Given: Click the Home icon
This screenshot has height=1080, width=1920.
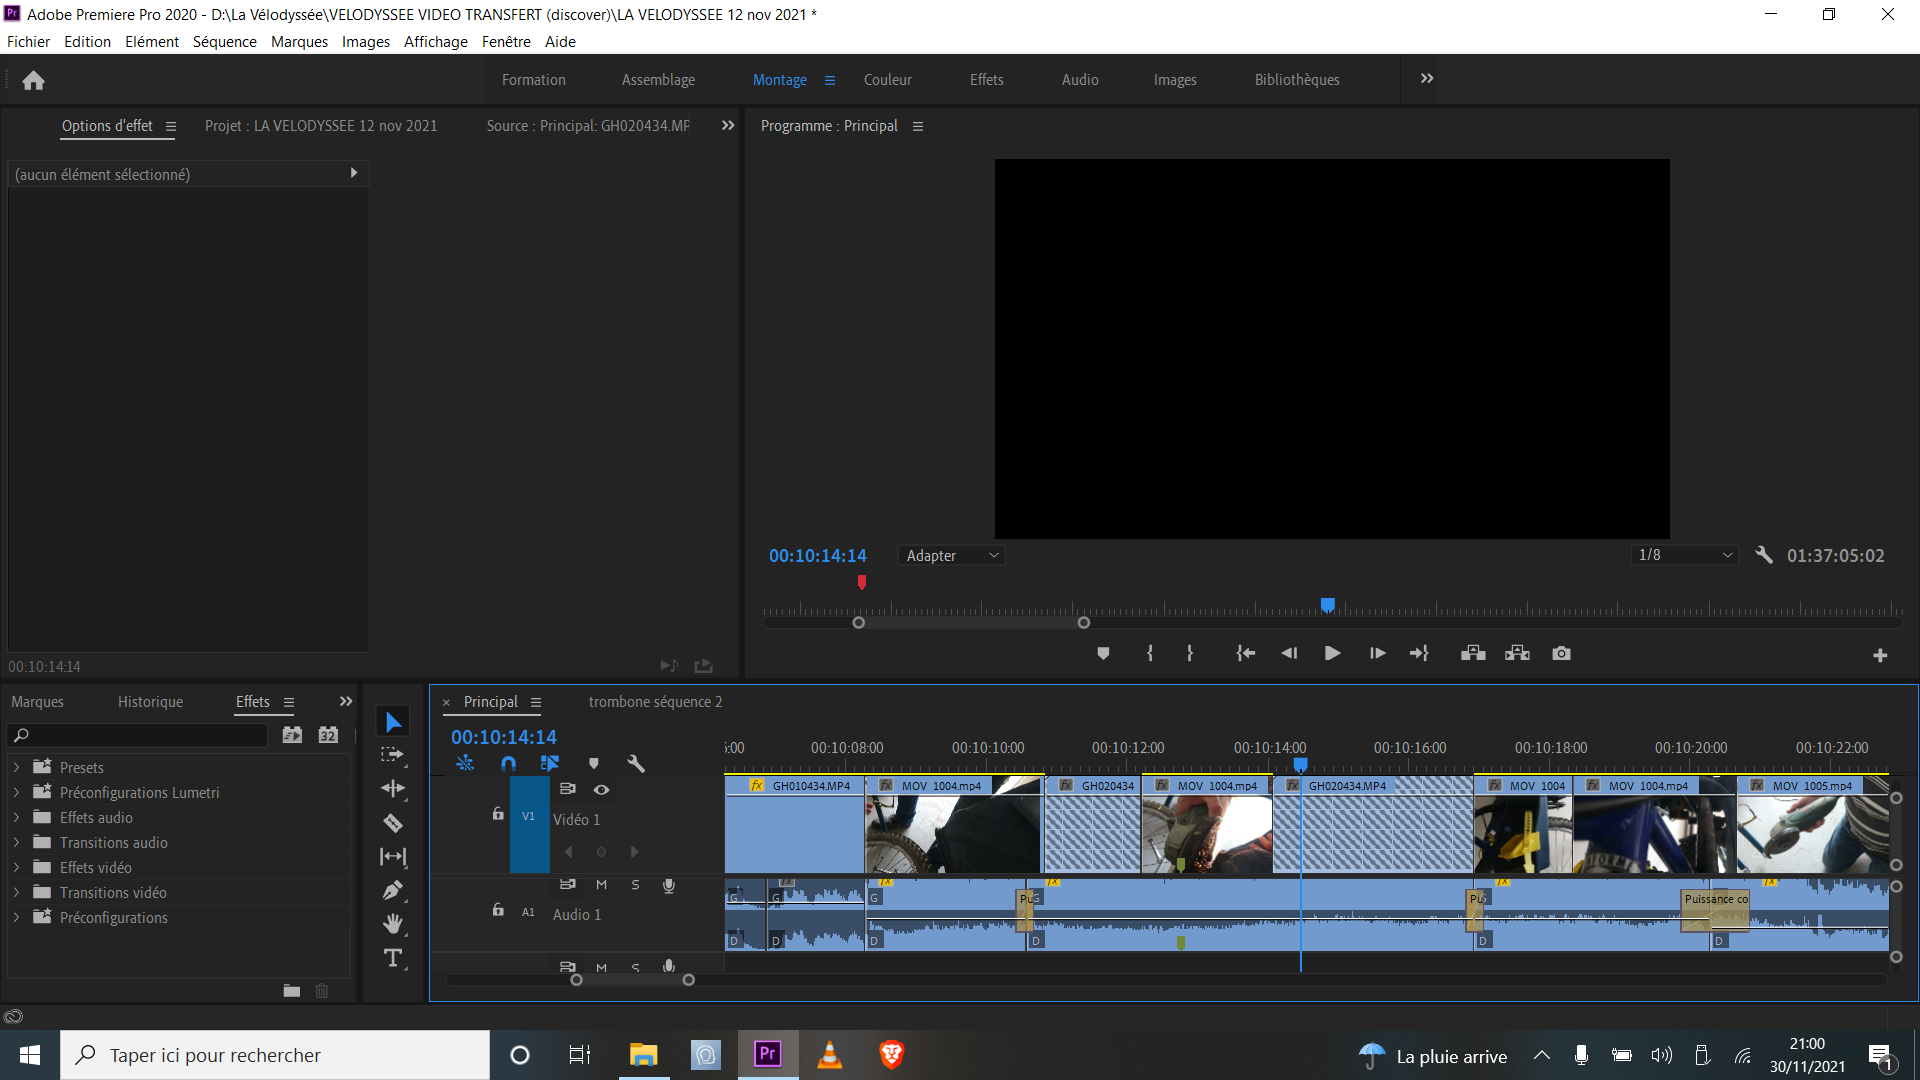Looking at the screenshot, I should (33, 80).
